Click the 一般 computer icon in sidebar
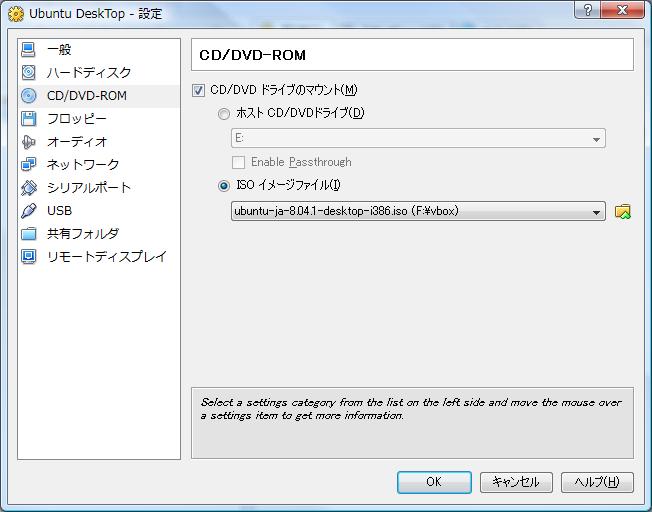652x512 pixels. pos(28,49)
